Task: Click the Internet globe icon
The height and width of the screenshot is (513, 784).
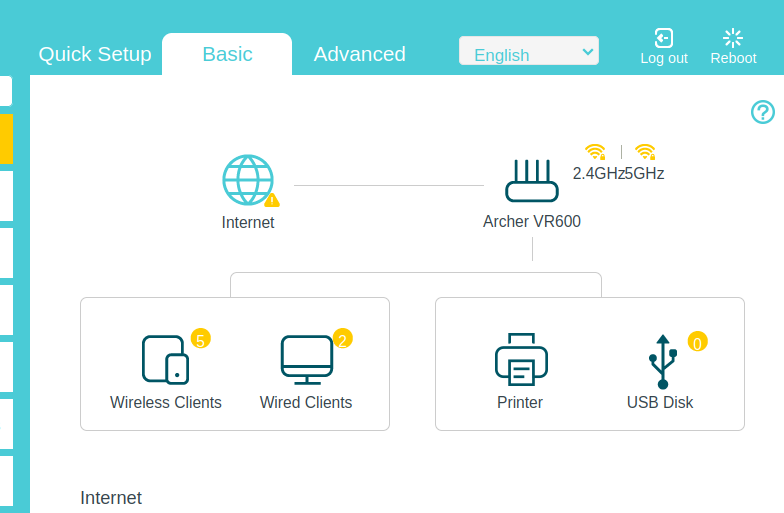Action: pyautogui.click(x=247, y=180)
